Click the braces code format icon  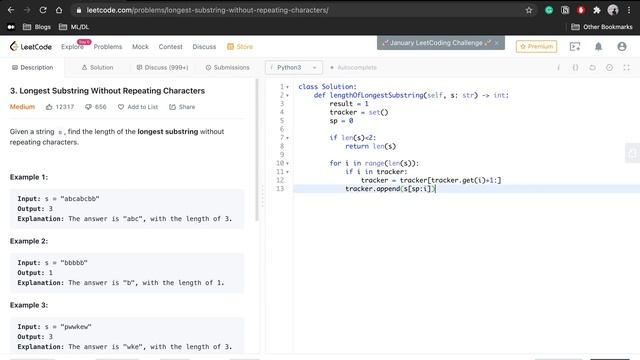(x=576, y=67)
